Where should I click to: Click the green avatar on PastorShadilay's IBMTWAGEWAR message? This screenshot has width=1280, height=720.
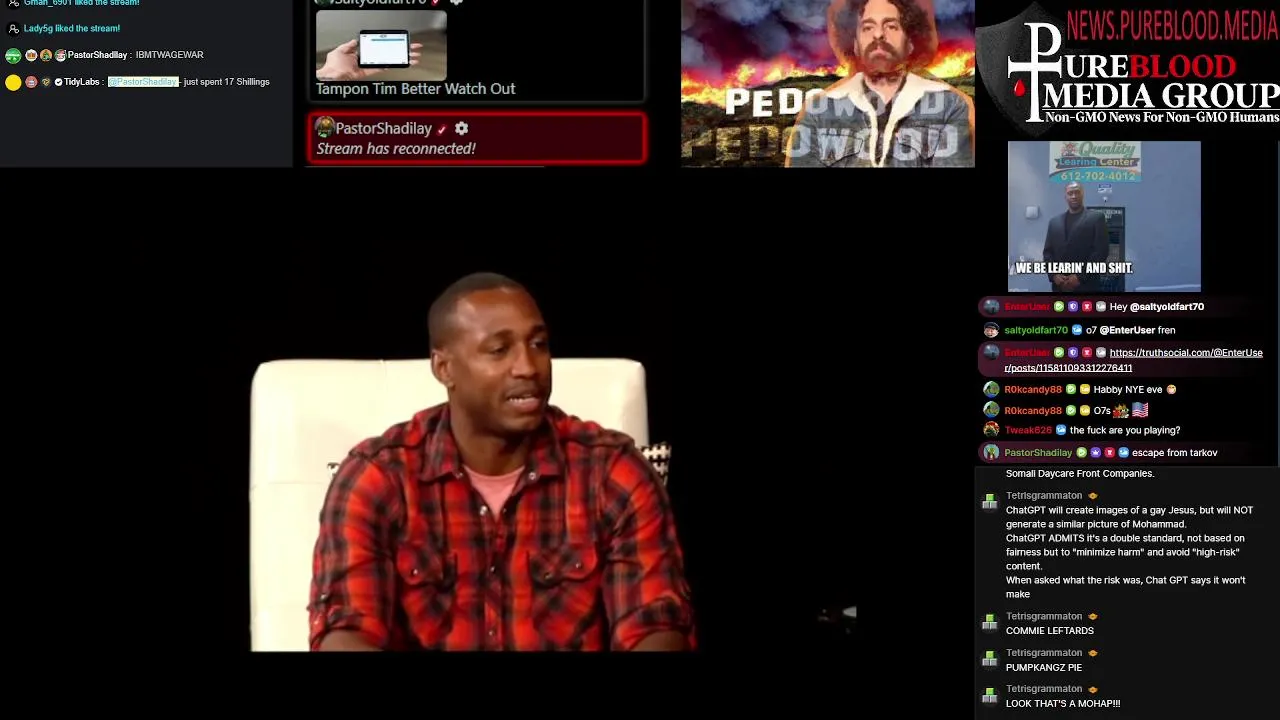click(13, 56)
